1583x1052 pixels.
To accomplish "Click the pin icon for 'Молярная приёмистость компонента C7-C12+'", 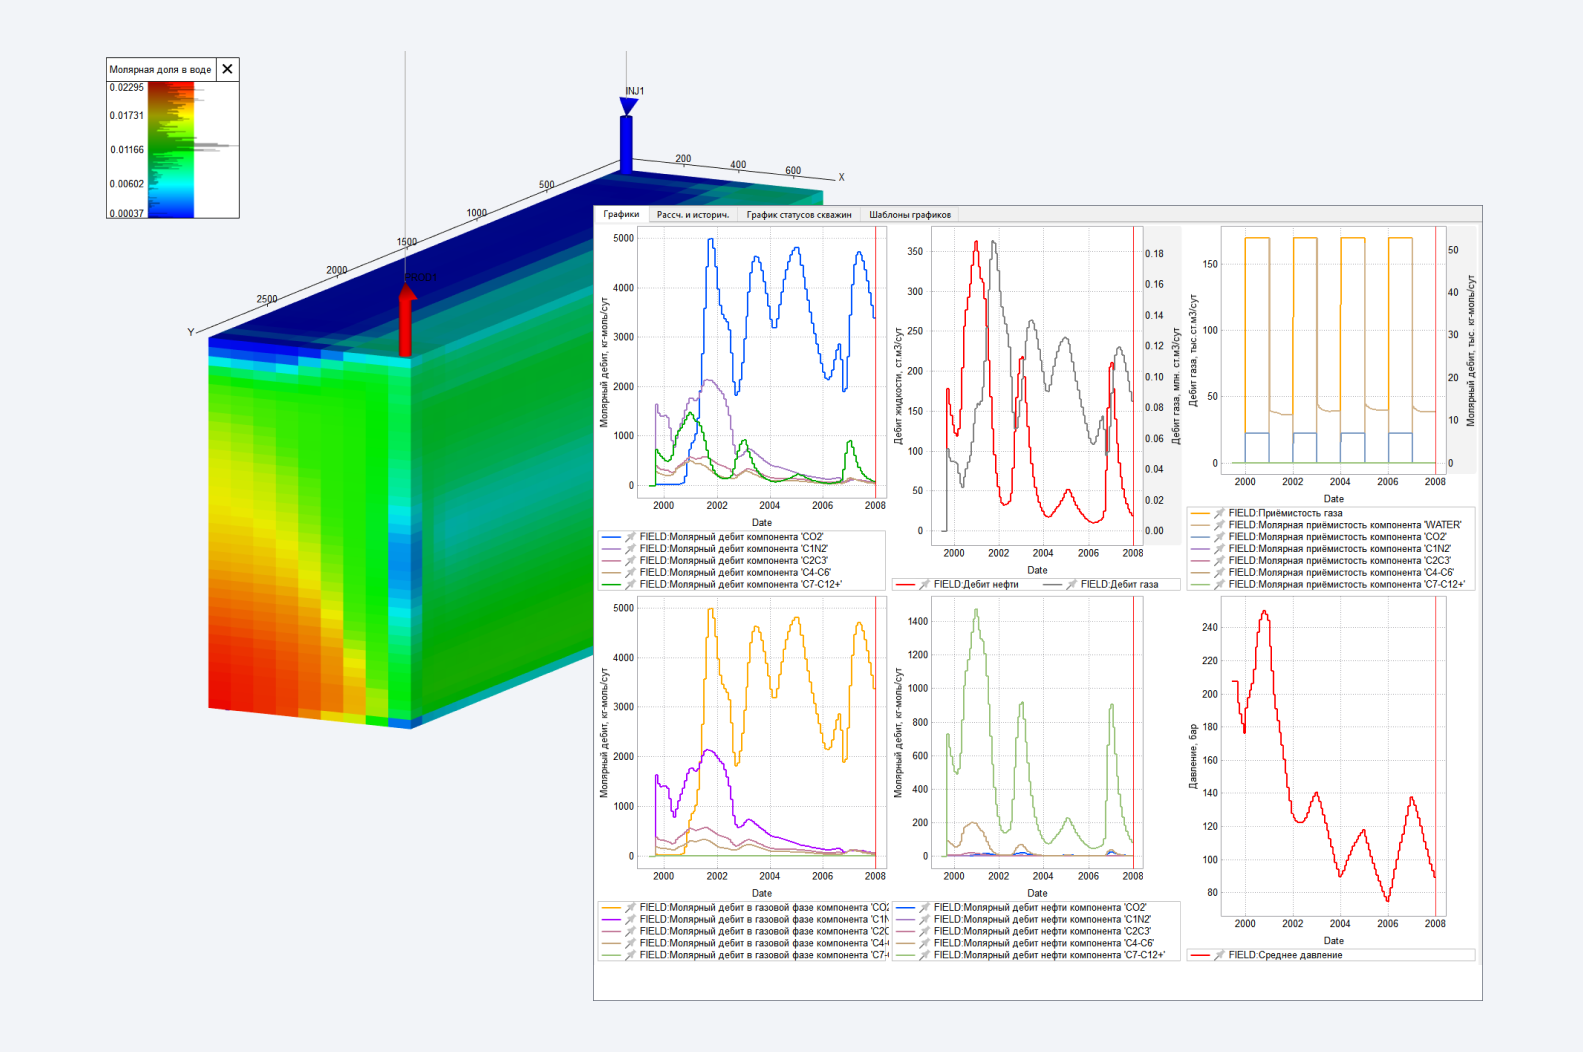I will tap(1220, 585).
